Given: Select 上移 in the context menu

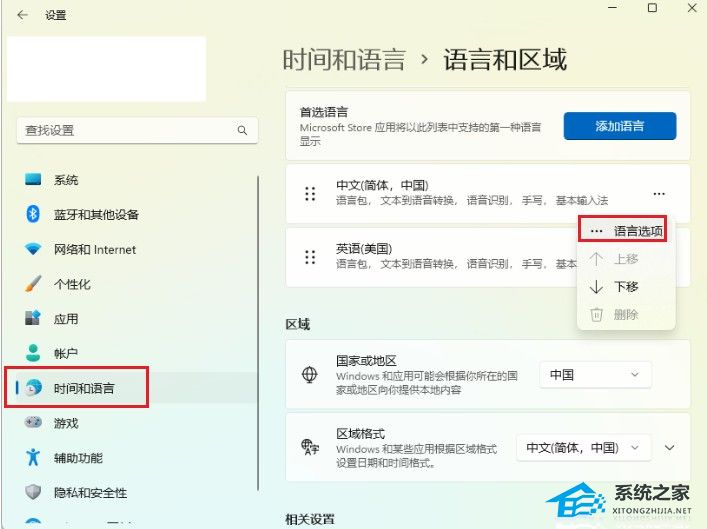Looking at the screenshot, I should (626, 259).
